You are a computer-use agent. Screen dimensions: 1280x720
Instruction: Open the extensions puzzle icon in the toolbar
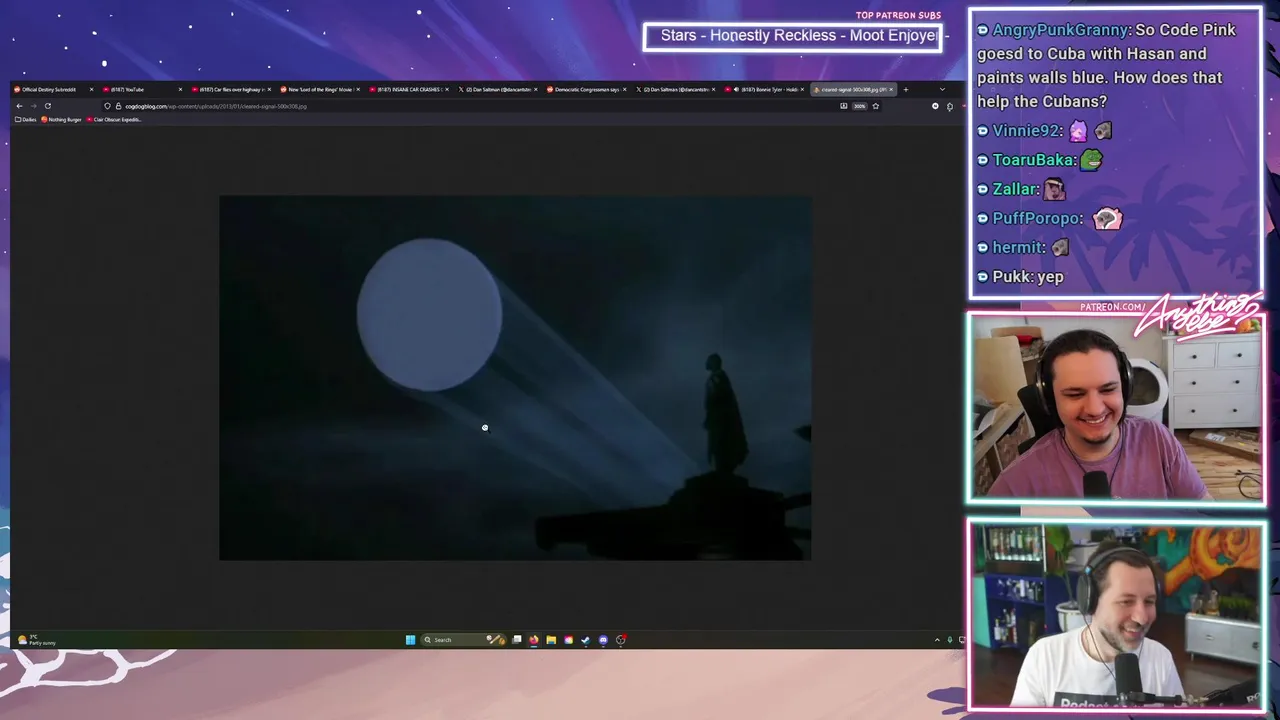pyautogui.click(x=950, y=106)
